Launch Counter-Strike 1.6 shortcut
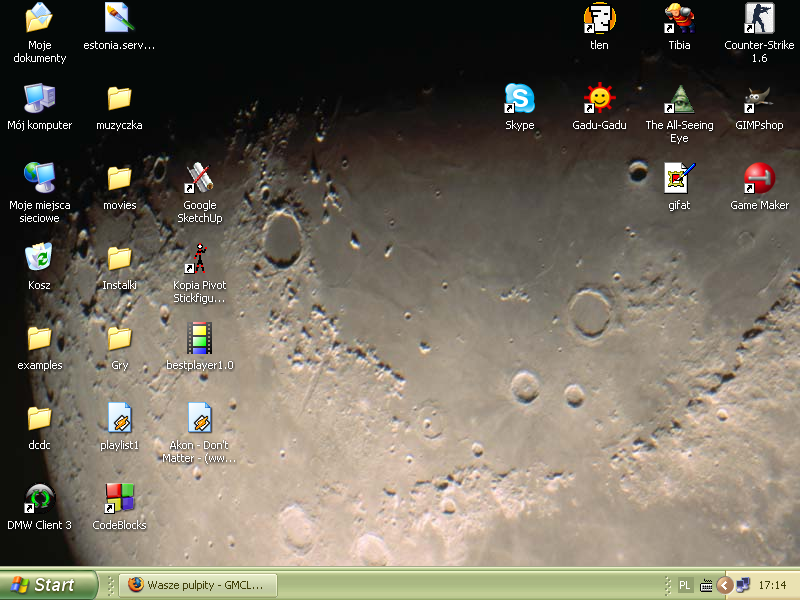The width and height of the screenshot is (800, 600). 759,19
